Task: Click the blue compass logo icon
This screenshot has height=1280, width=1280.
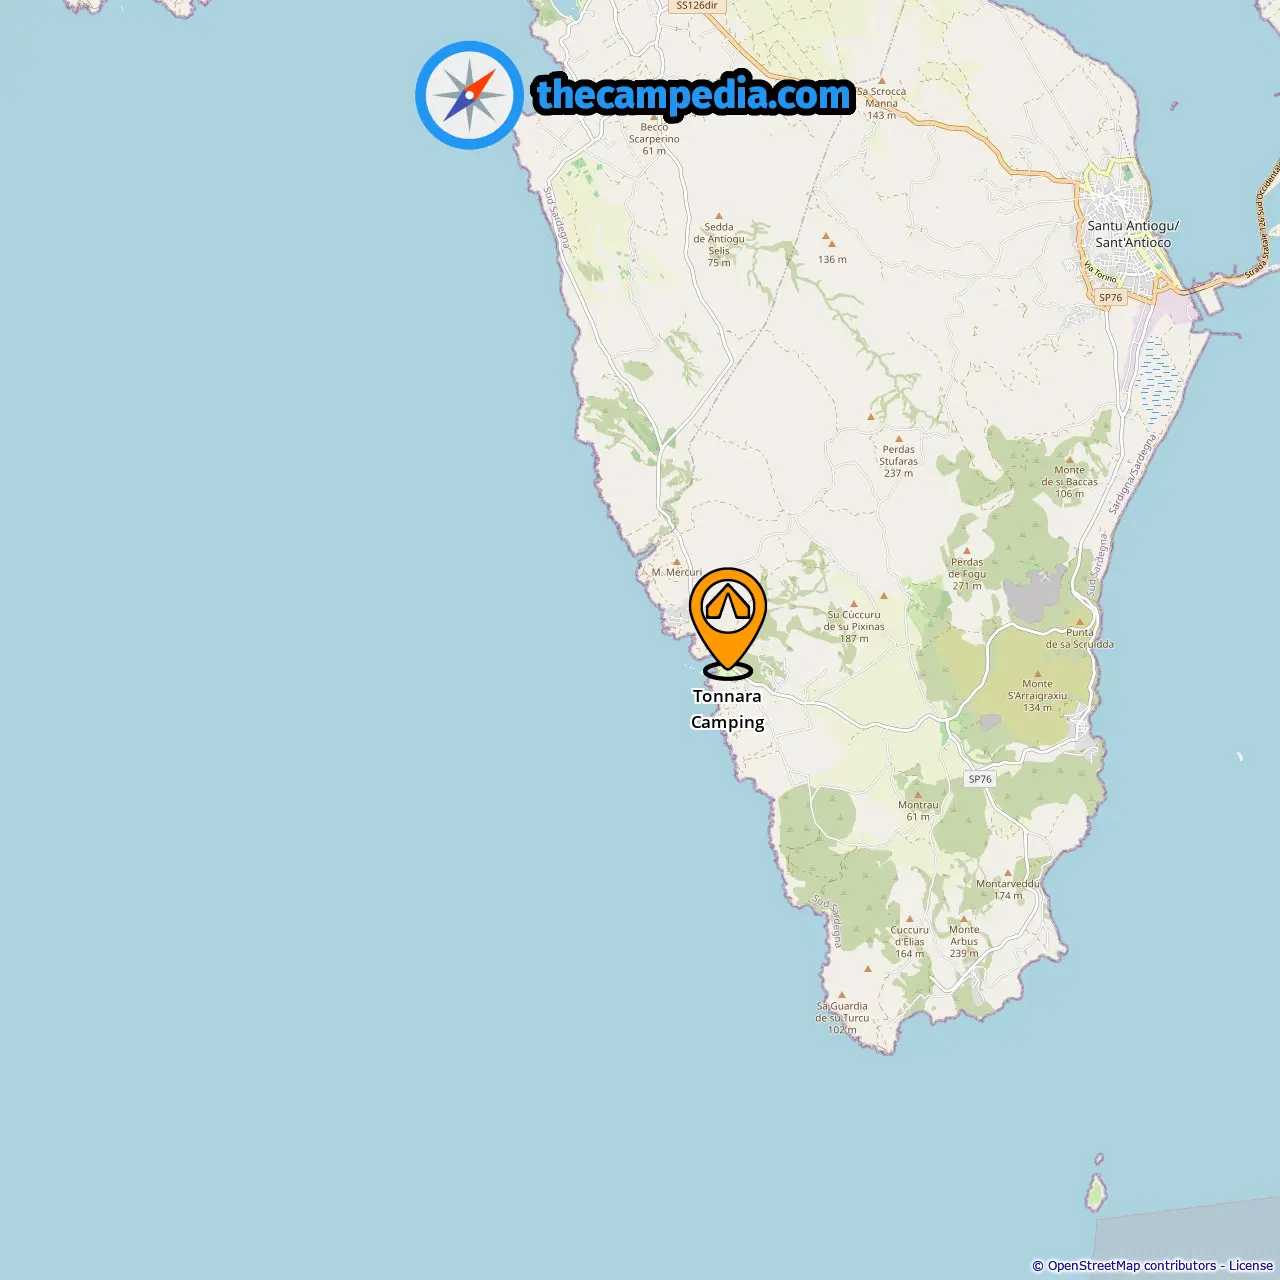Action: [469, 96]
